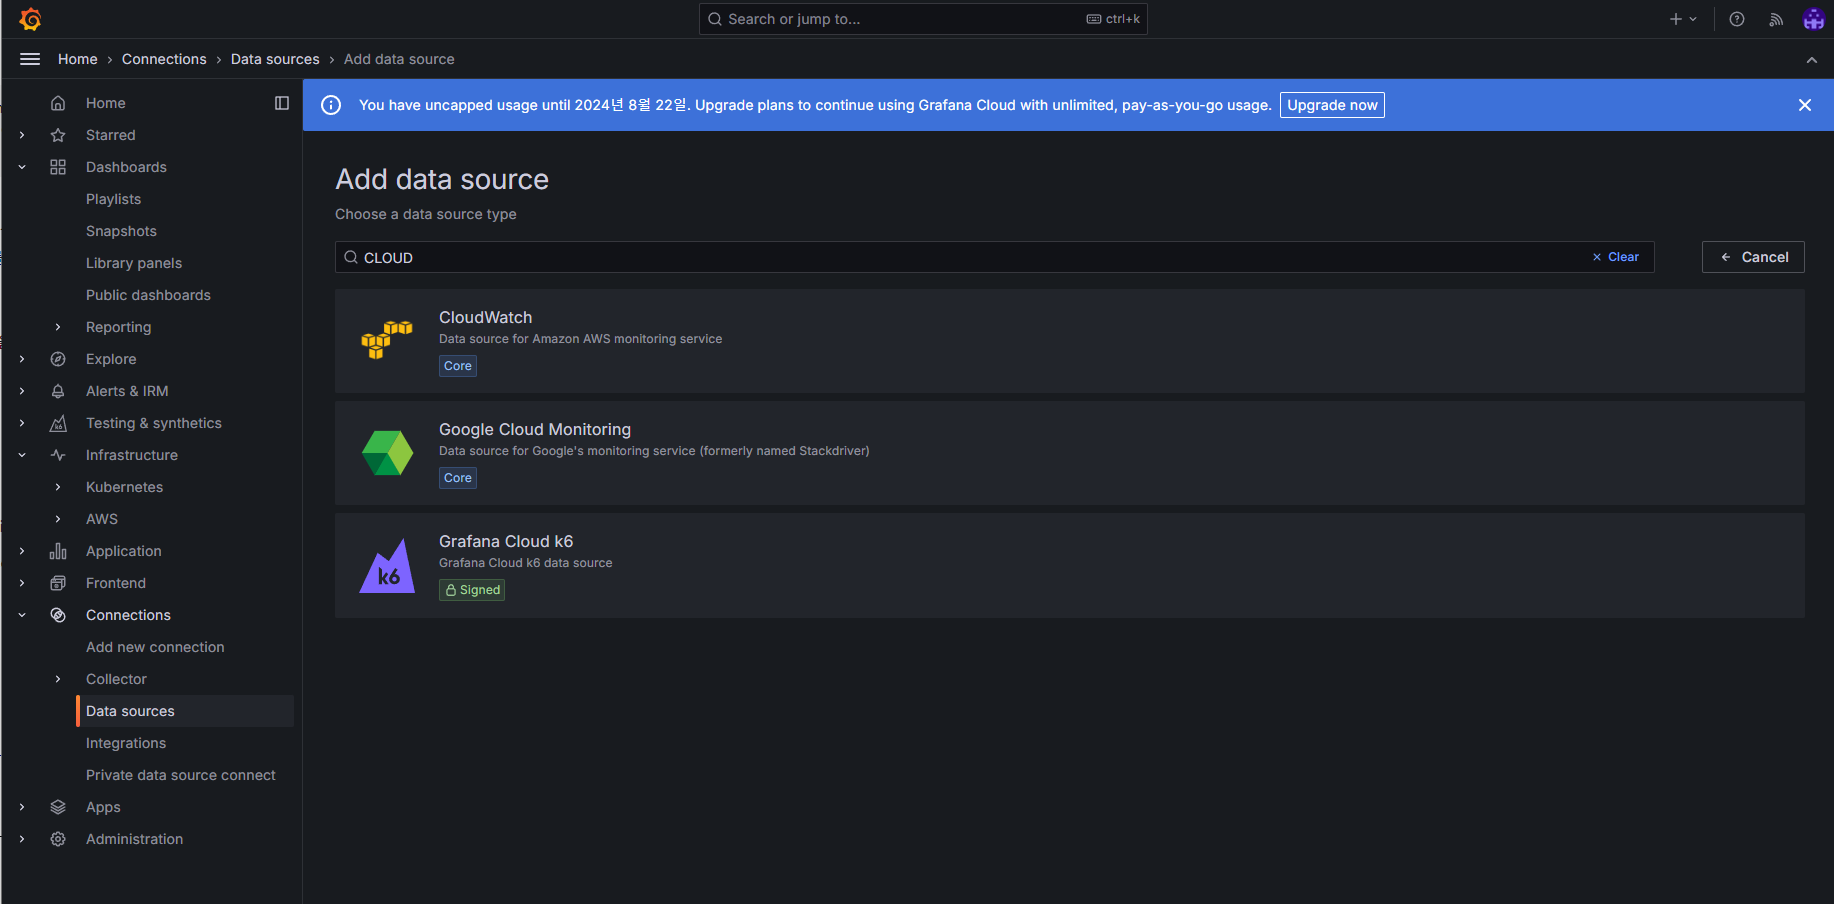Open Integrations in the sidebar

tap(126, 743)
